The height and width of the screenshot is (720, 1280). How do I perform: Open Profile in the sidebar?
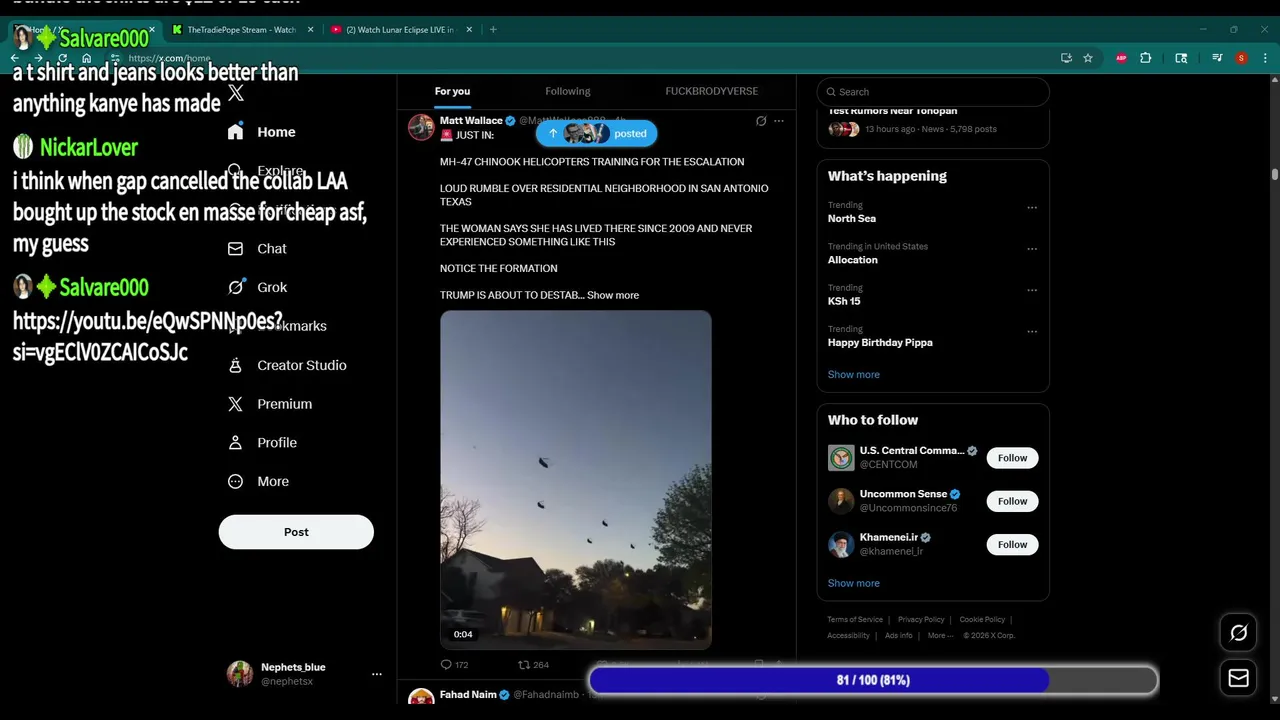262,443
